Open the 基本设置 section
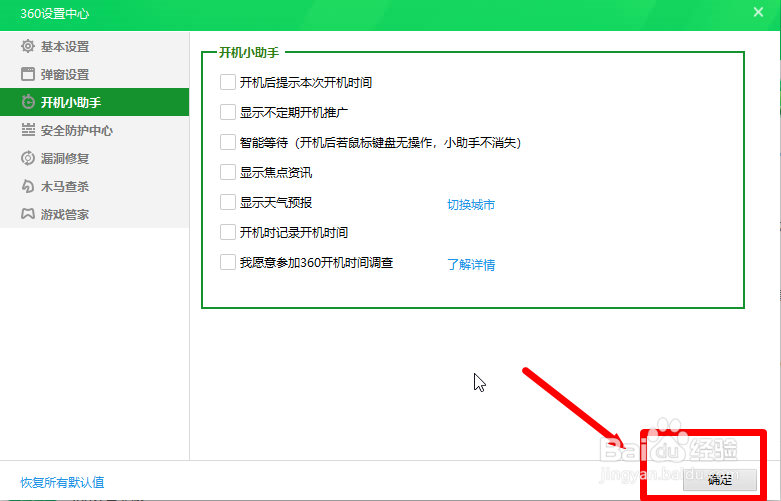Viewport: 781px width, 501px height. (x=95, y=46)
